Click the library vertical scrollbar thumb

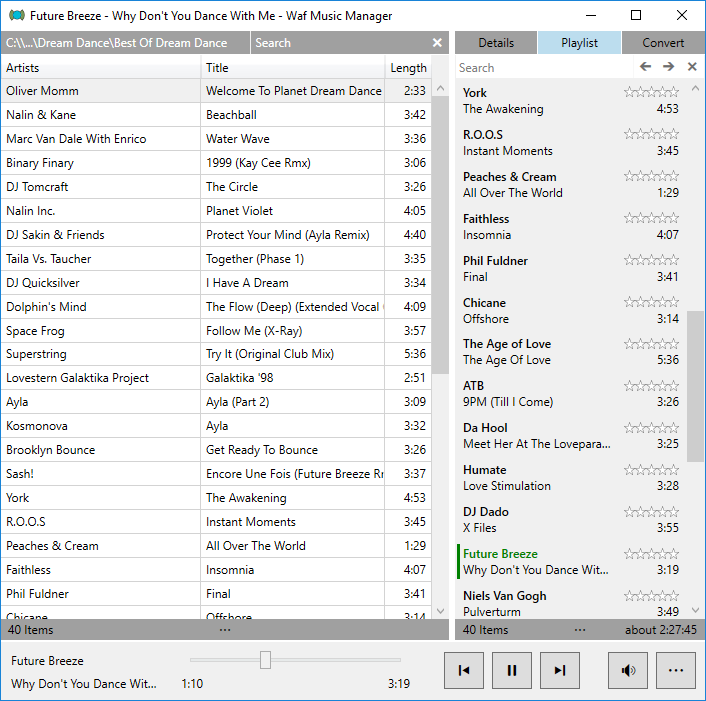coord(440,234)
